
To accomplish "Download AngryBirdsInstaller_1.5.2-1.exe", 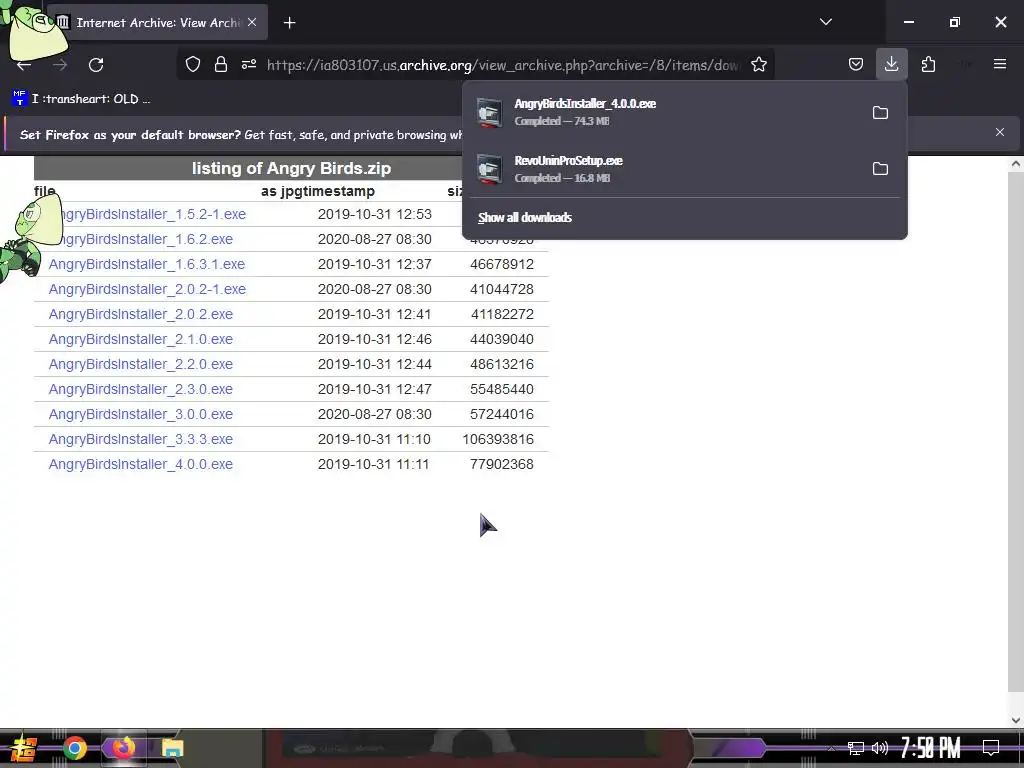I will click(147, 214).
